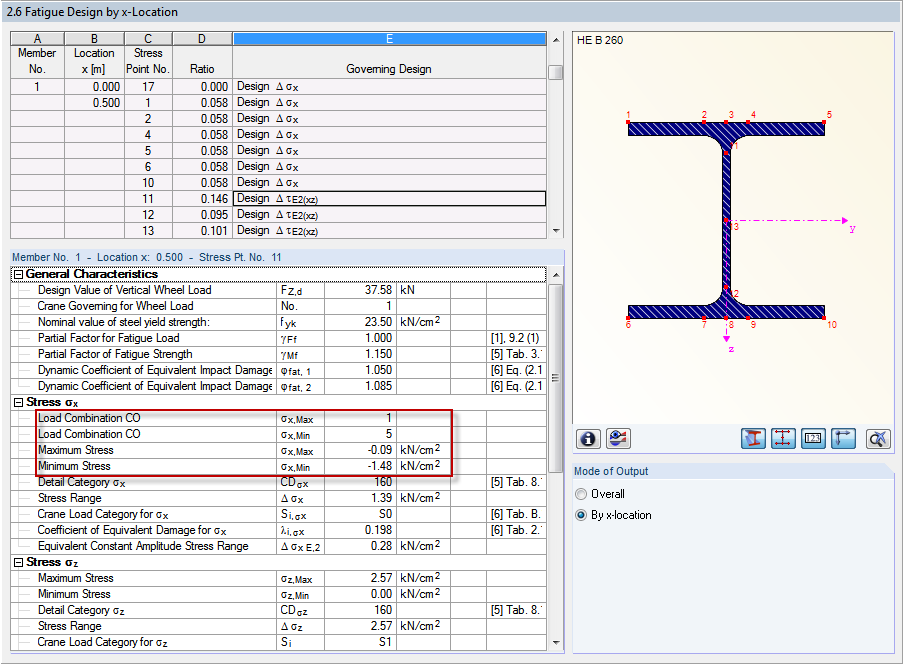Select highlighted column header E

(x=389, y=39)
